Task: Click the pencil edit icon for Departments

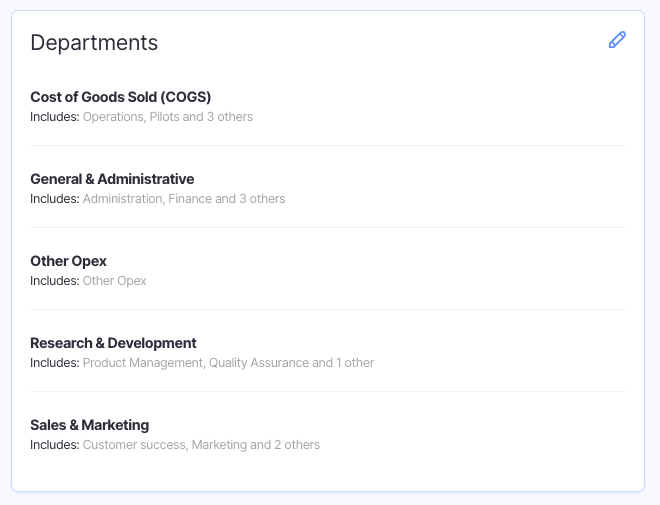Action: (617, 40)
